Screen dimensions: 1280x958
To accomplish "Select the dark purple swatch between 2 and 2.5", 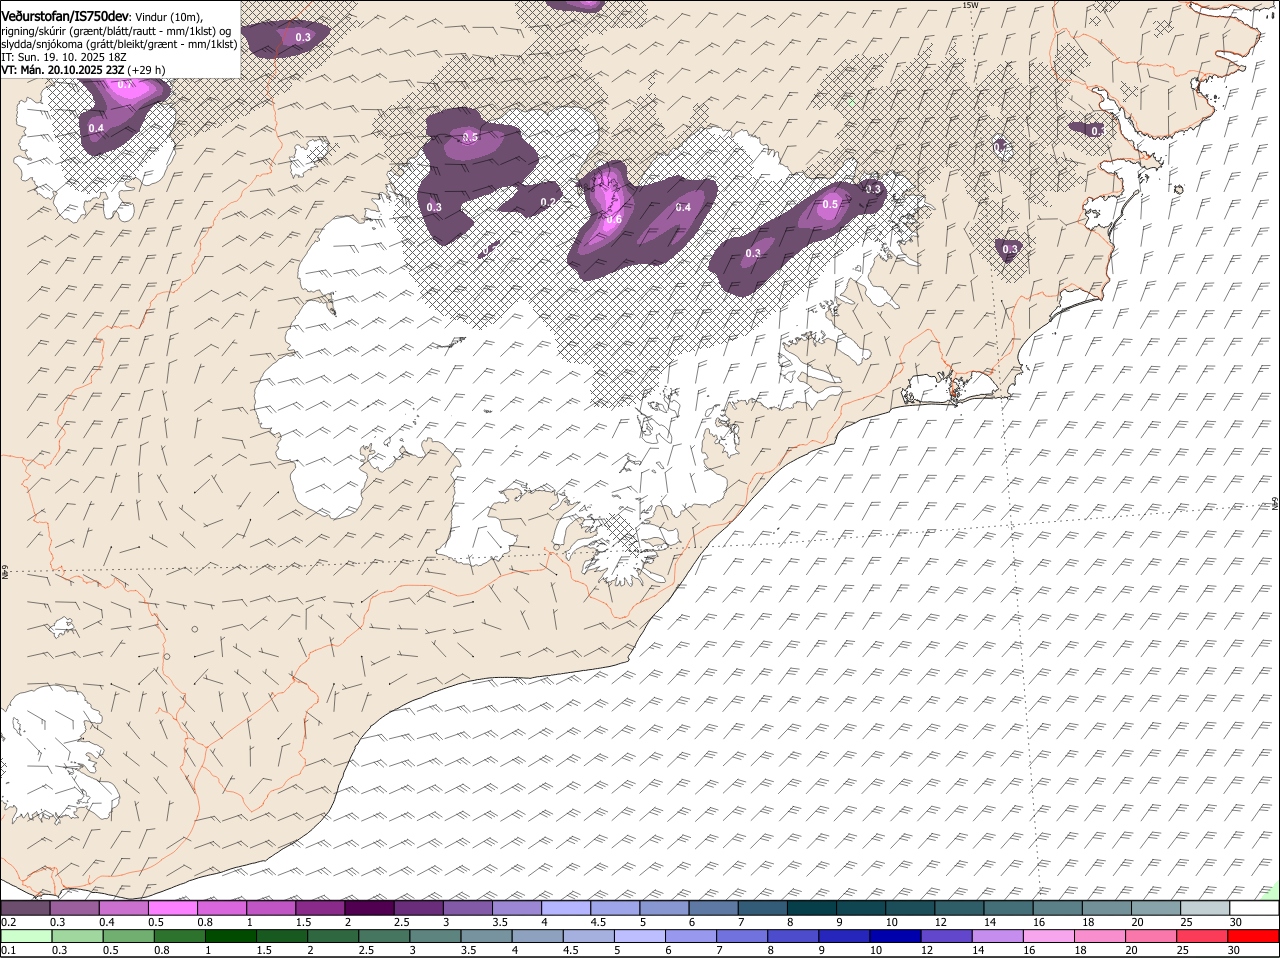I will click(369, 908).
